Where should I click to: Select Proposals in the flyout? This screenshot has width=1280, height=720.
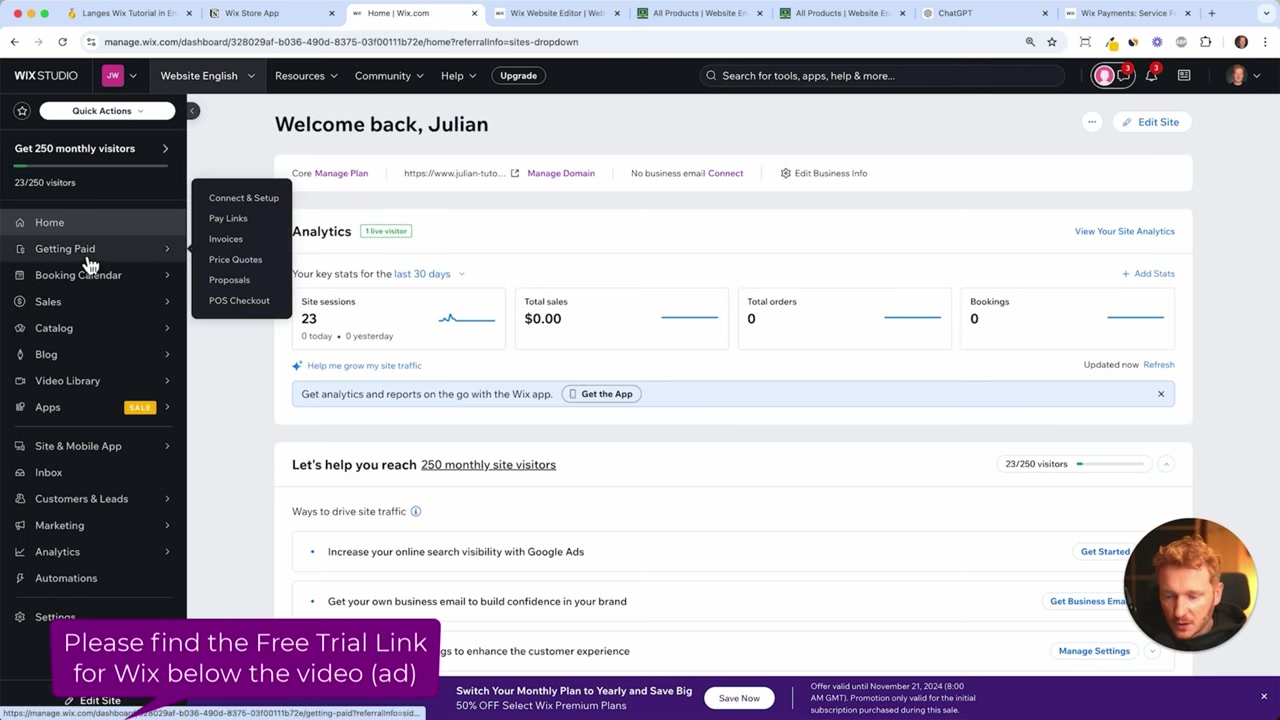pyautogui.click(x=229, y=280)
